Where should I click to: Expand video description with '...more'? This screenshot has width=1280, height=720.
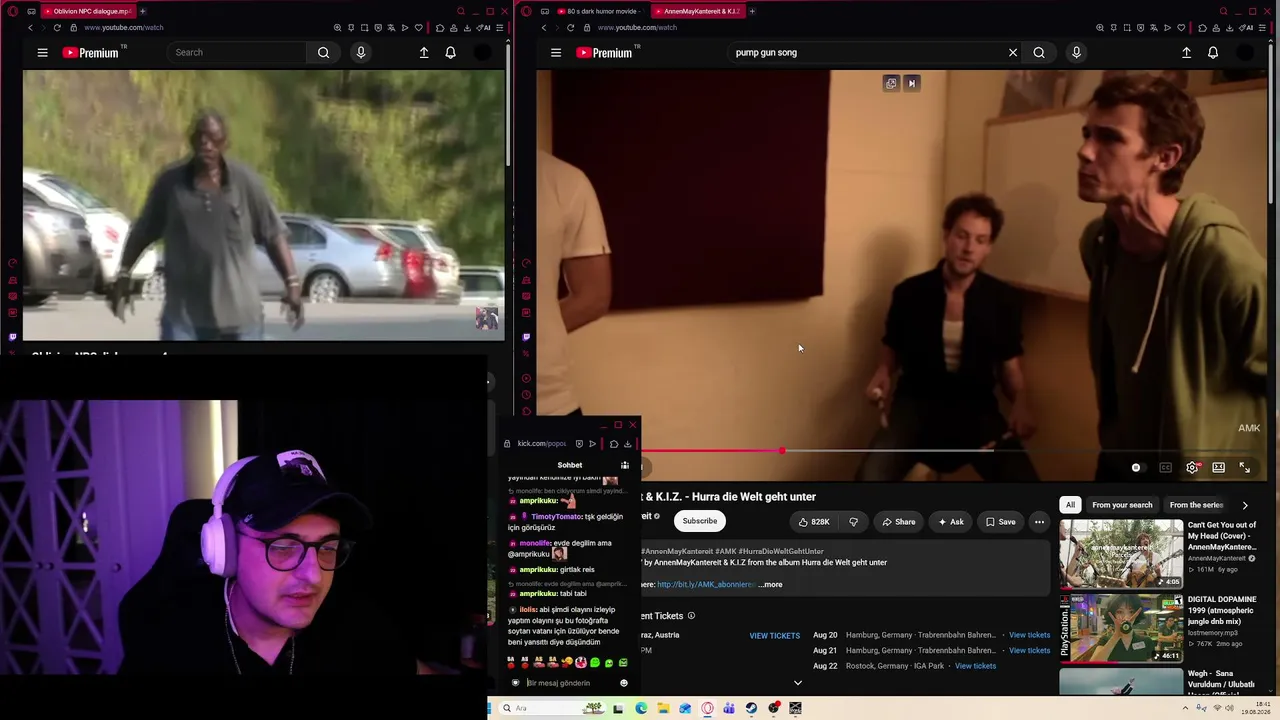tap(771, 585)
